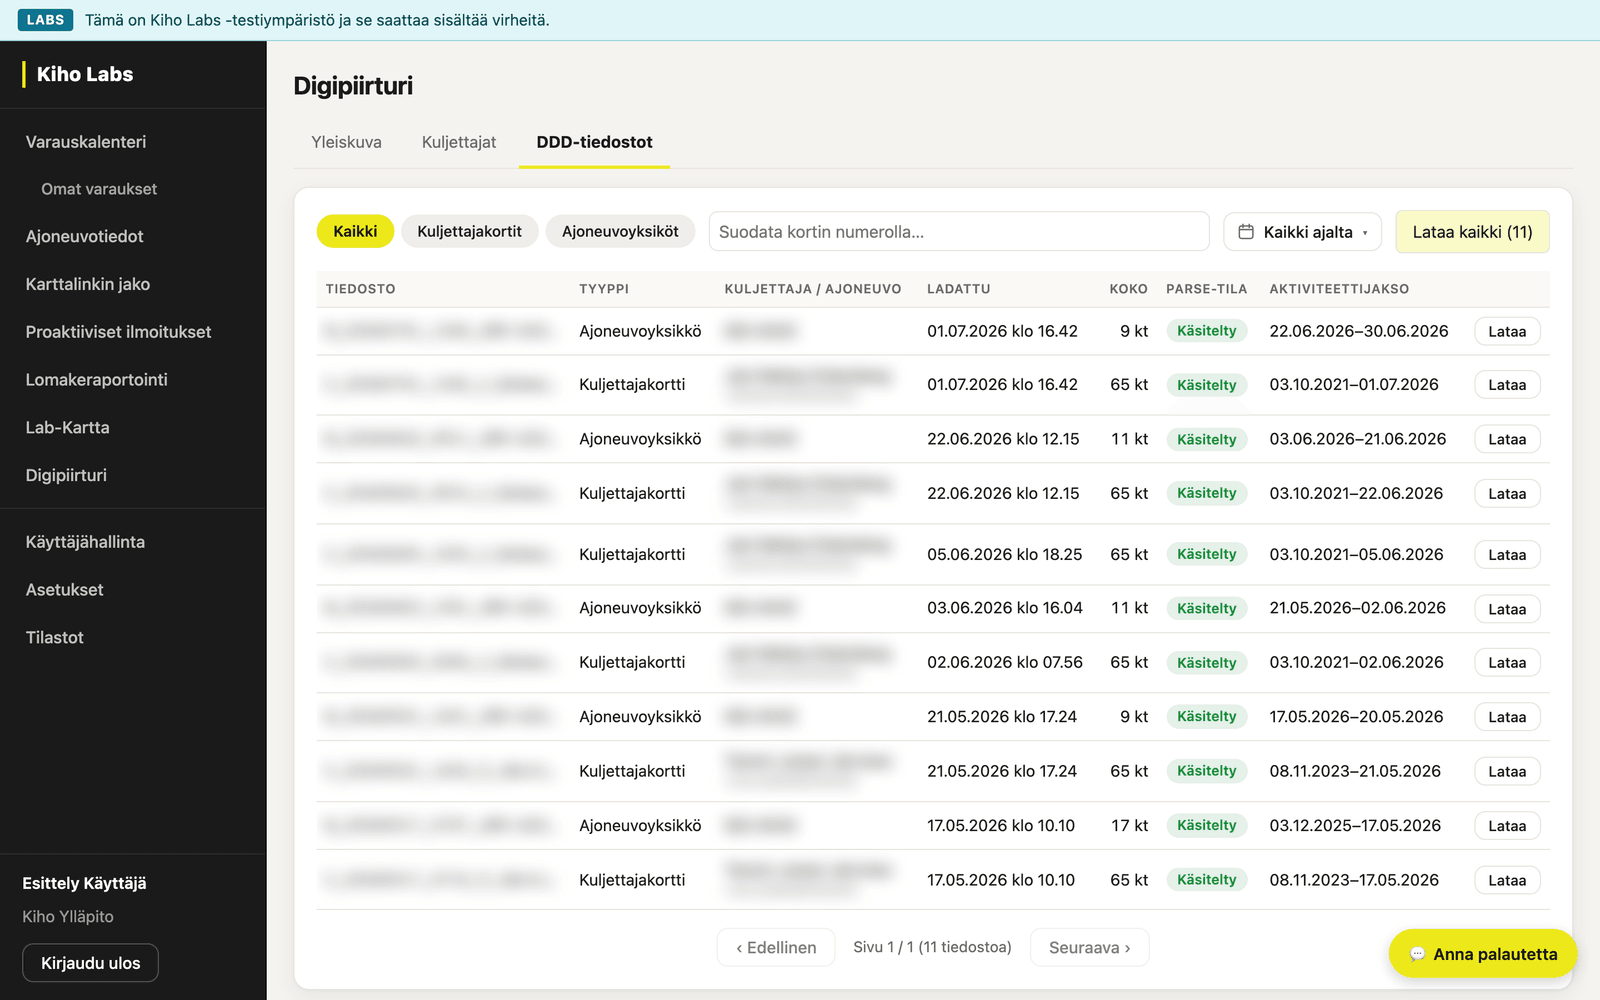Screen dimensions: 1600x1000
Task: Click Lataa for 22.06.2026–30.06.2026 row
Action: [x=1507, y=332]
